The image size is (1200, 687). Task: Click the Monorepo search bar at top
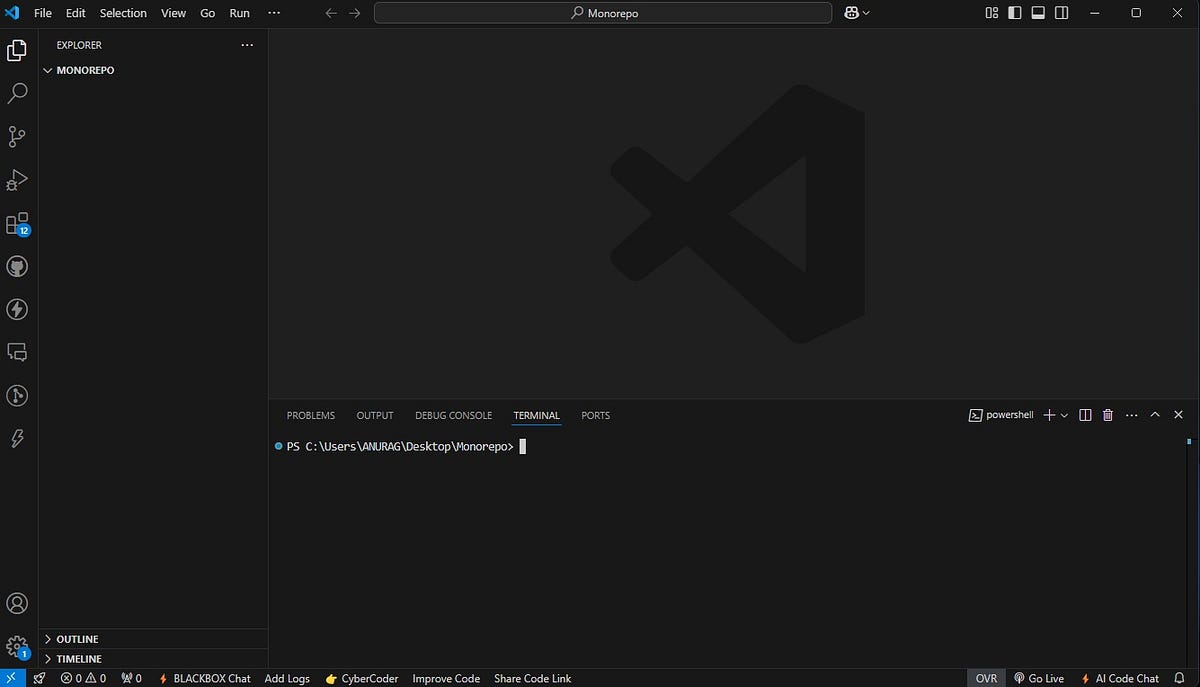[x=602, y=13]
